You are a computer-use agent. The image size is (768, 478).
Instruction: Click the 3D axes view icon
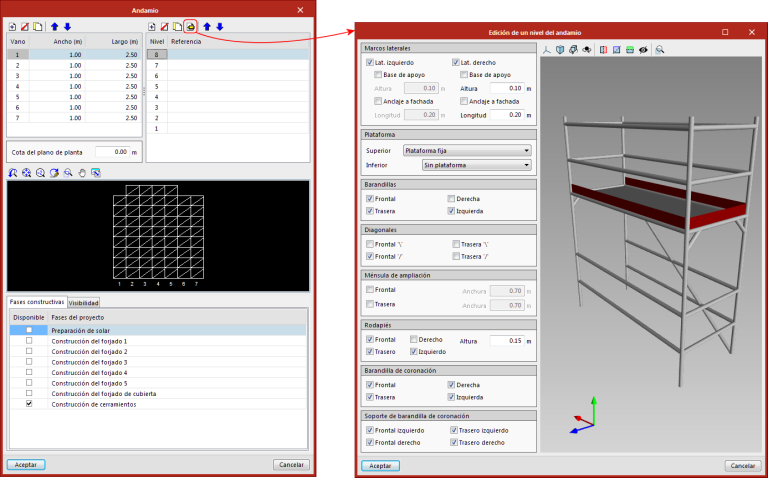point(546,48)
